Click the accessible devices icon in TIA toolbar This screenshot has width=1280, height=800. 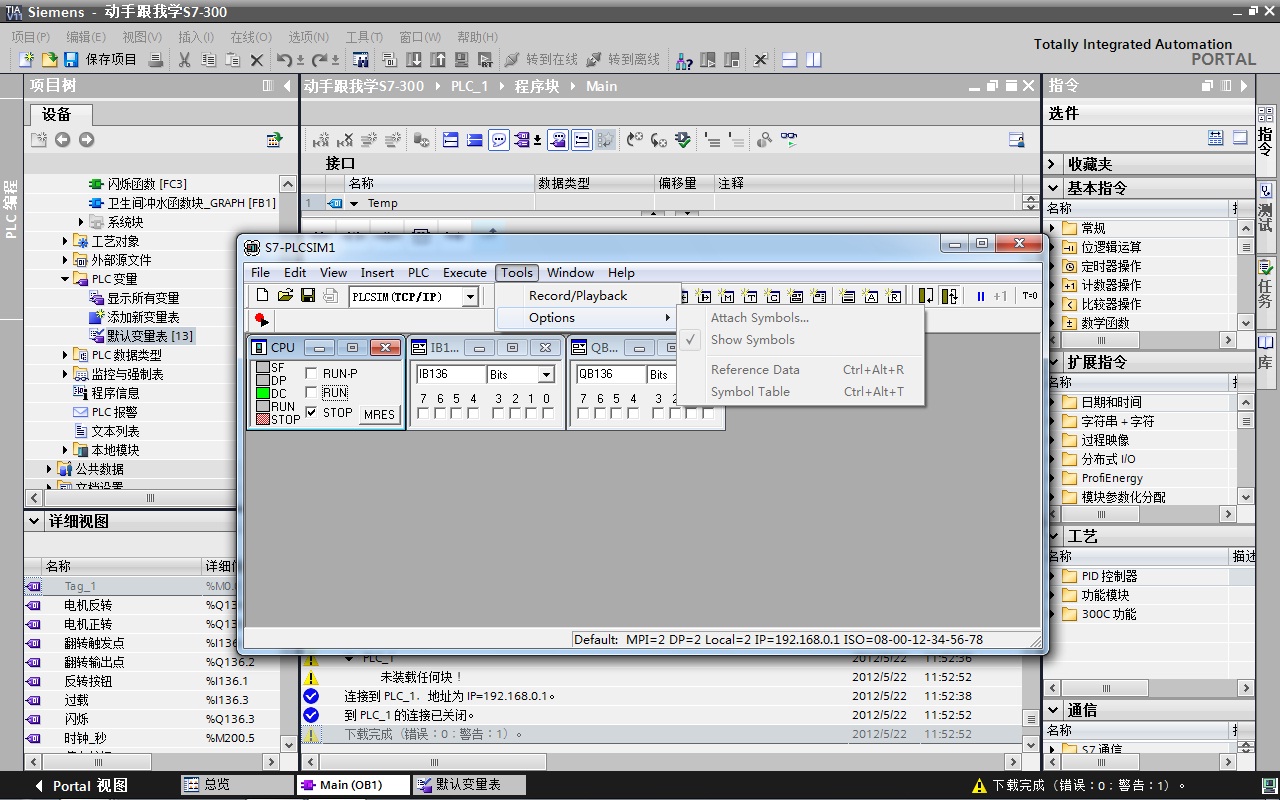click(684, 60)
